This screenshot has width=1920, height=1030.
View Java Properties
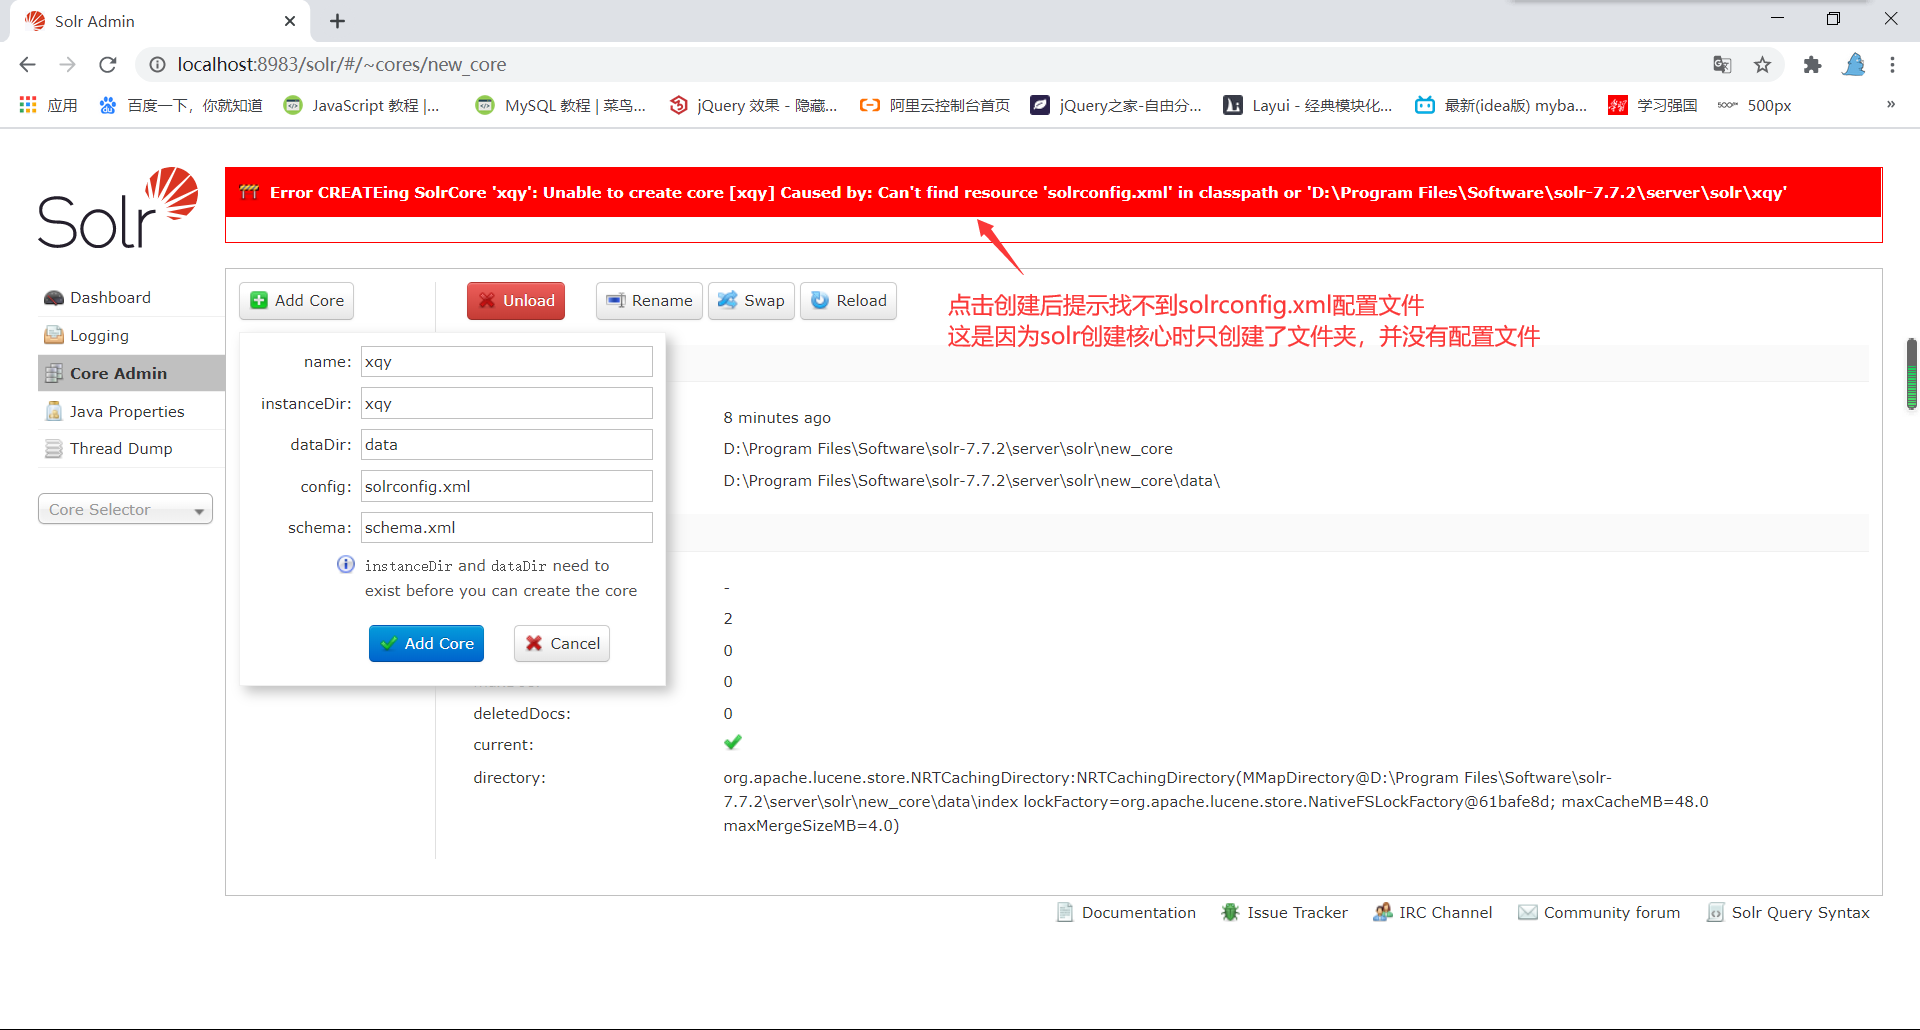126,411
